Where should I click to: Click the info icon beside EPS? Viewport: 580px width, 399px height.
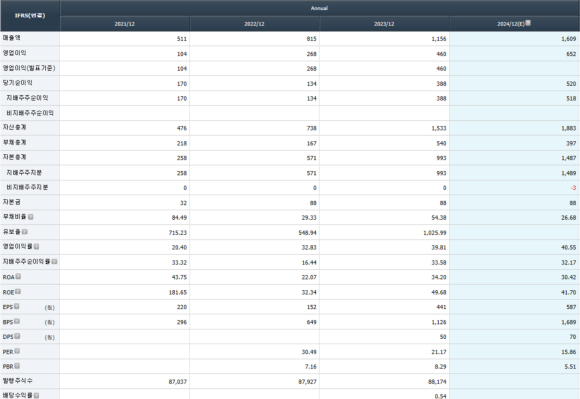[x=17, y=307]
